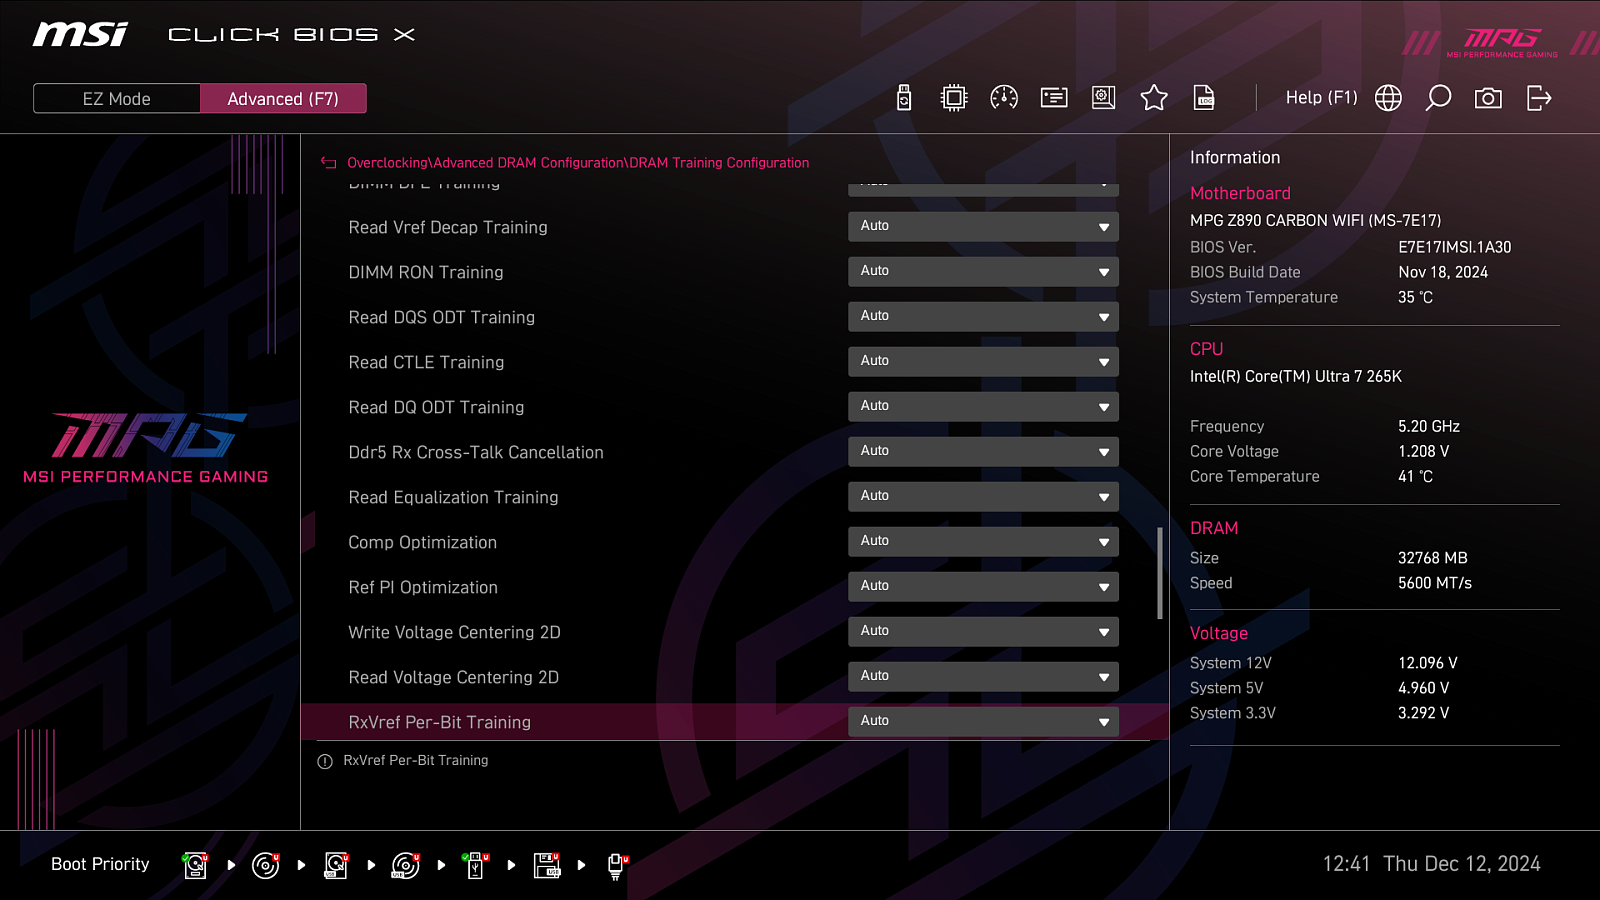The image size is (1600, 900).
Task: Click the 12.096 V system voltage
Action: (x=1428, y=663)
